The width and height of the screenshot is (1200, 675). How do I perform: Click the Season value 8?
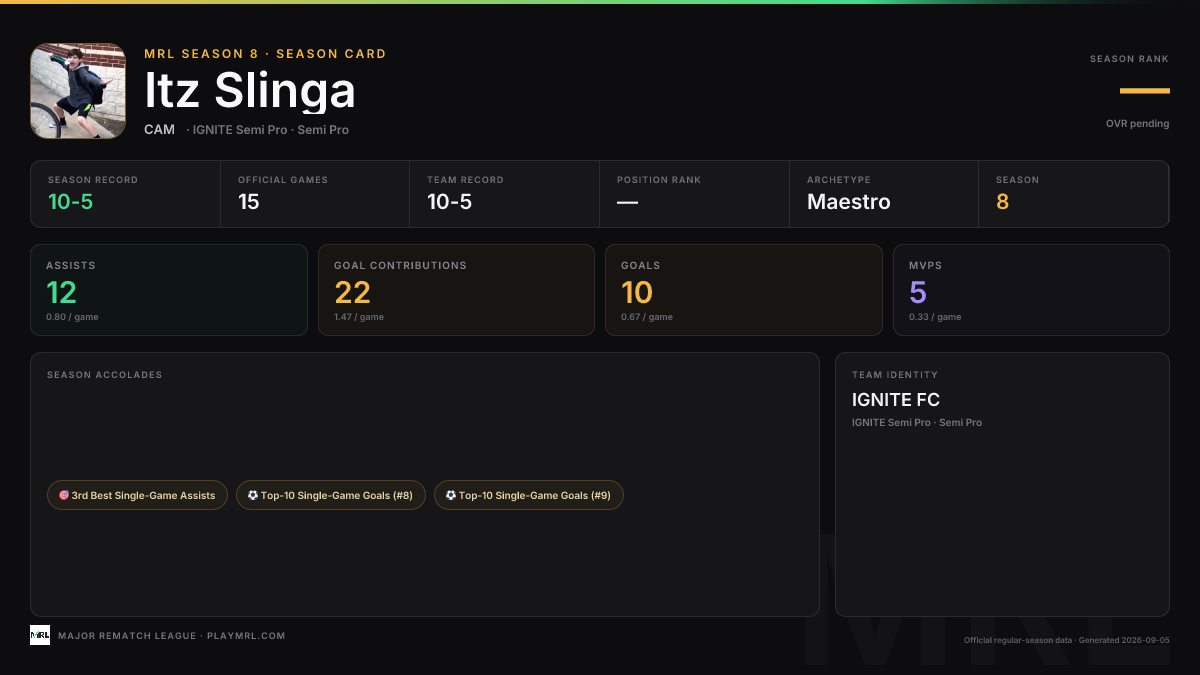click(1002, 202)
